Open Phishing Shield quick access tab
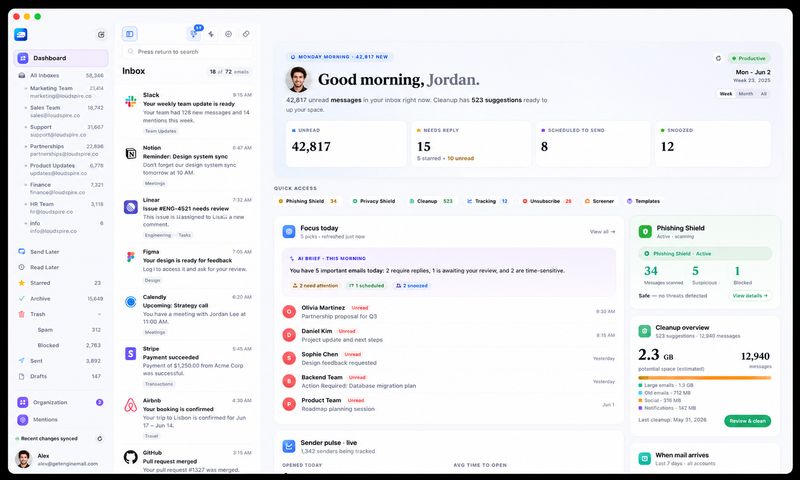The height and width of the screenshot is (480, 800). point(308,201)
